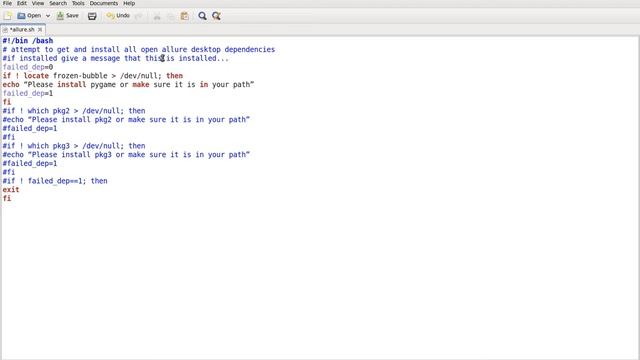Click the word 'pygame' in the echo line
Image resolution: width=640 pixels, height=360 pixels.
(103, 84)
